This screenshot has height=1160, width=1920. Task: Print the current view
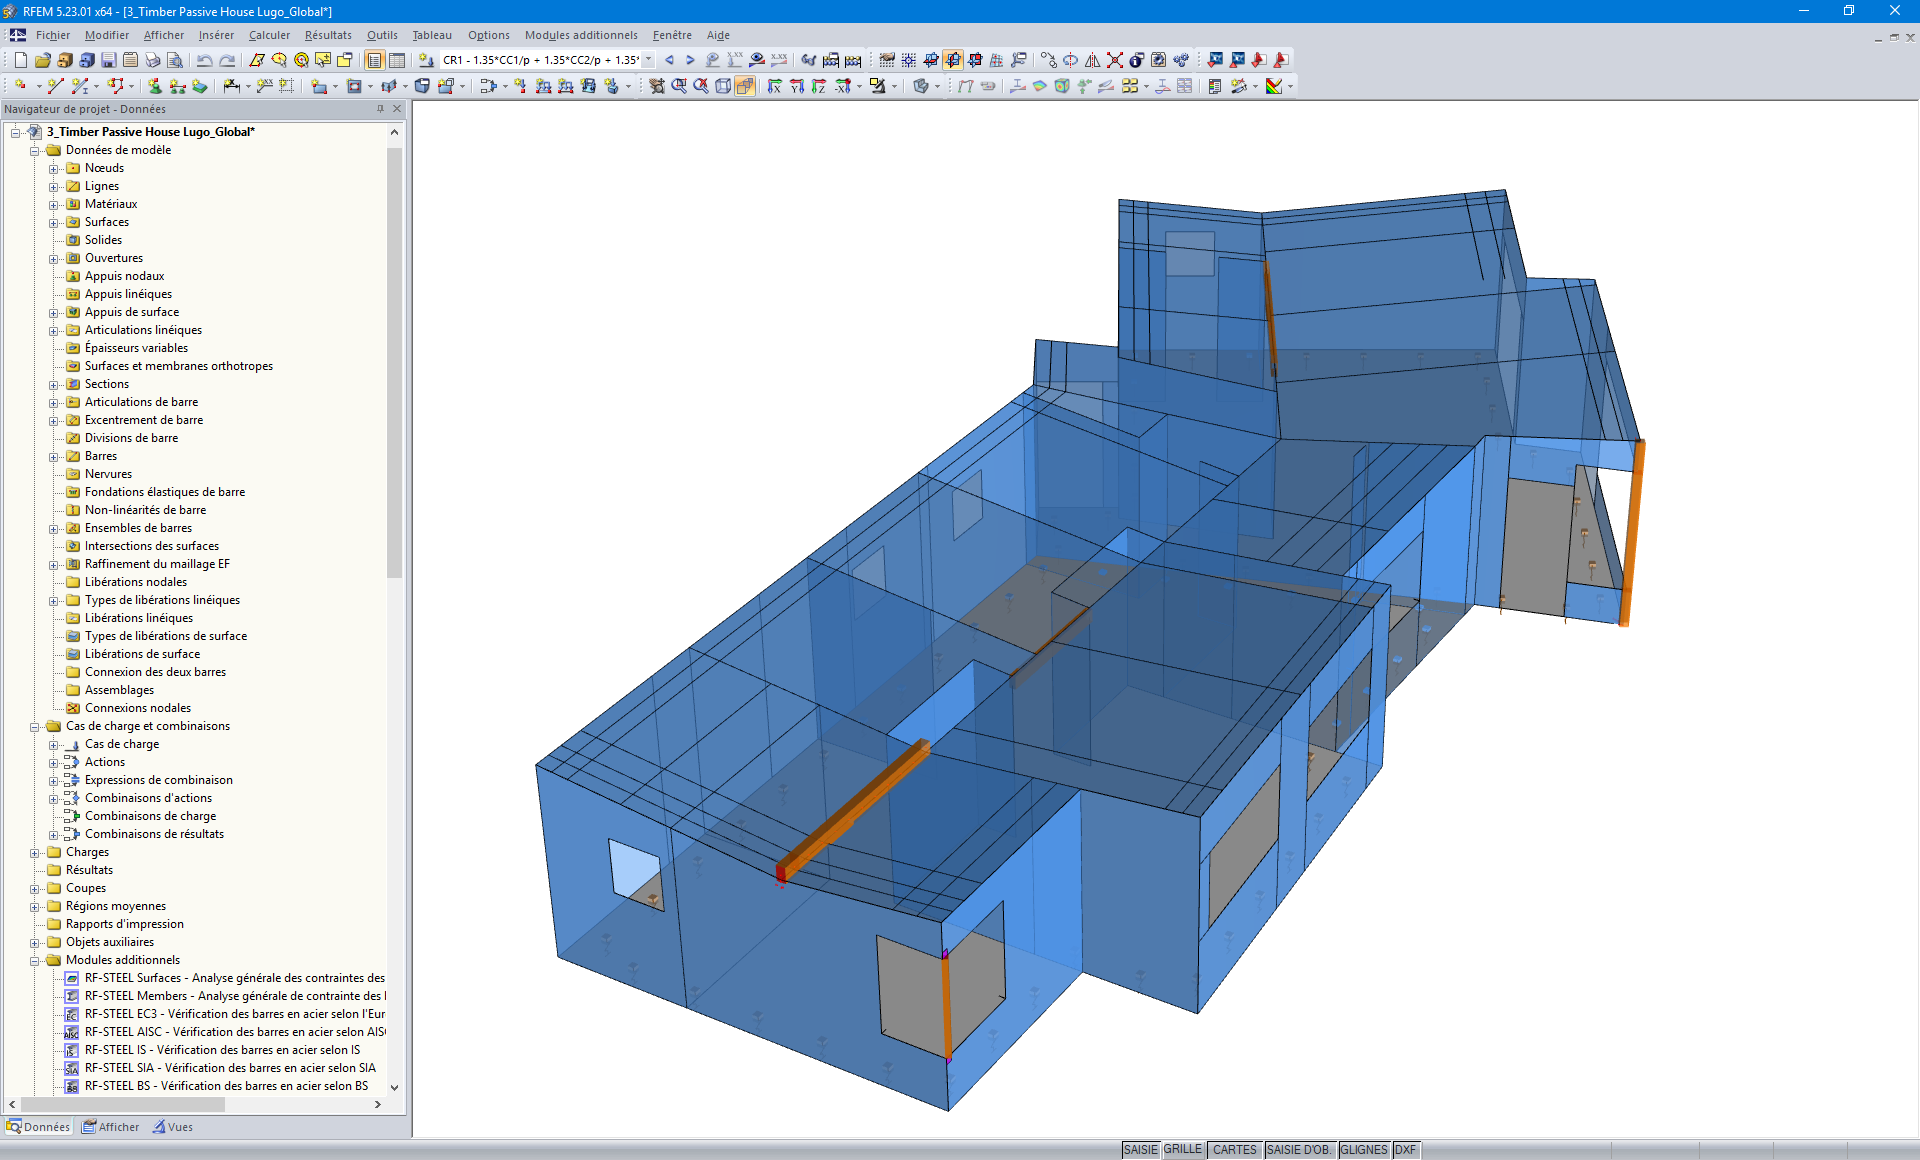click(152, 60)
